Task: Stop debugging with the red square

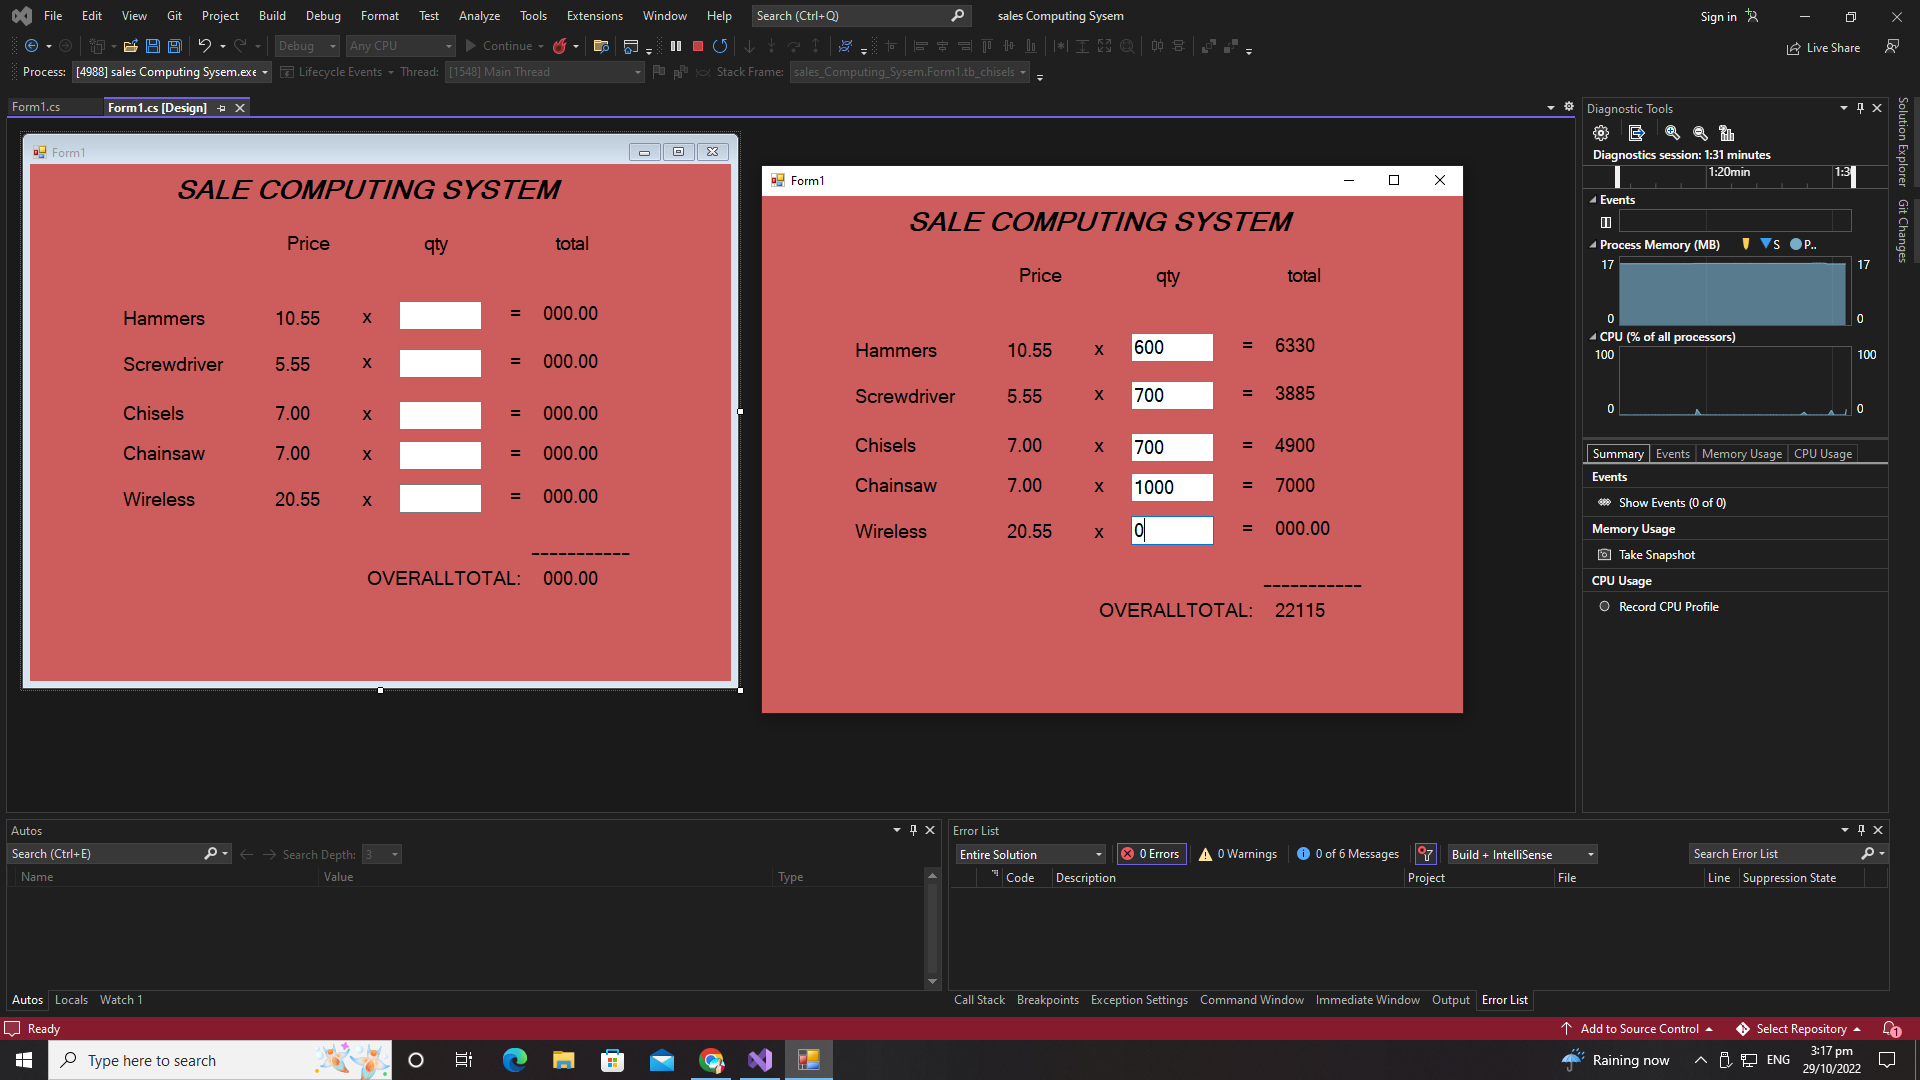Action: [x=698, y=46]
